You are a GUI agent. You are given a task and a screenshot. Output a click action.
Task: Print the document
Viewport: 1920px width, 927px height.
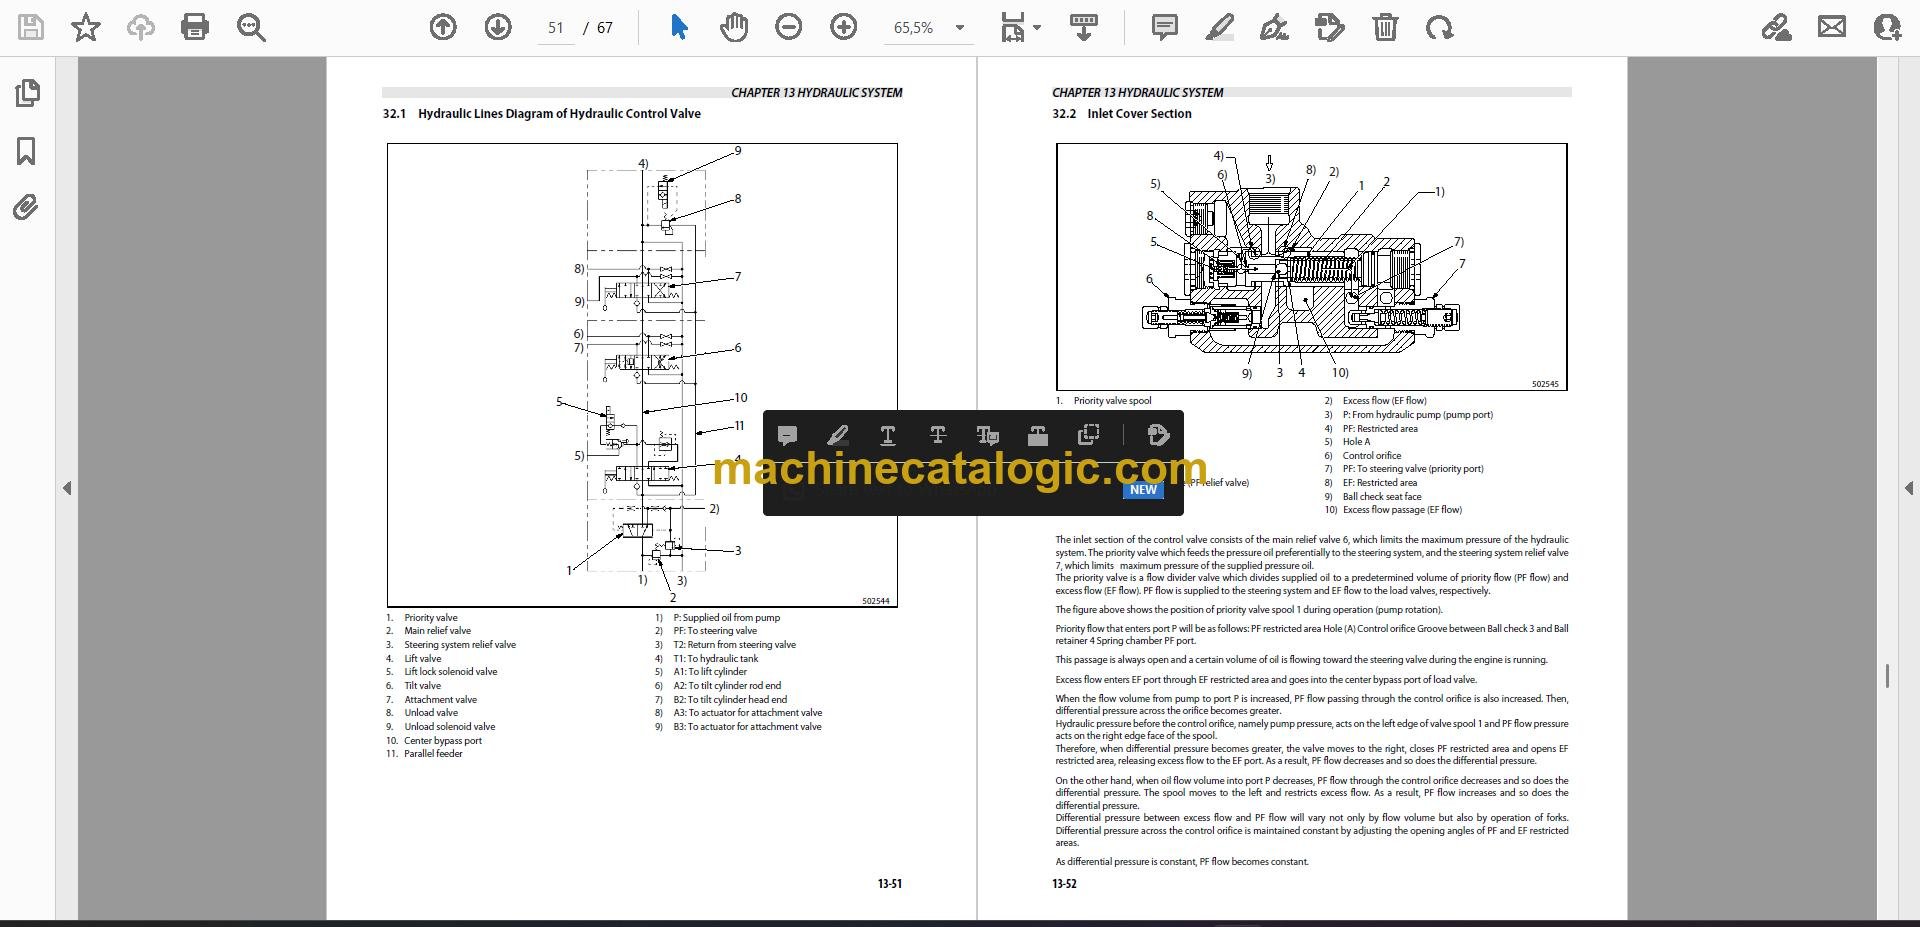195,28
